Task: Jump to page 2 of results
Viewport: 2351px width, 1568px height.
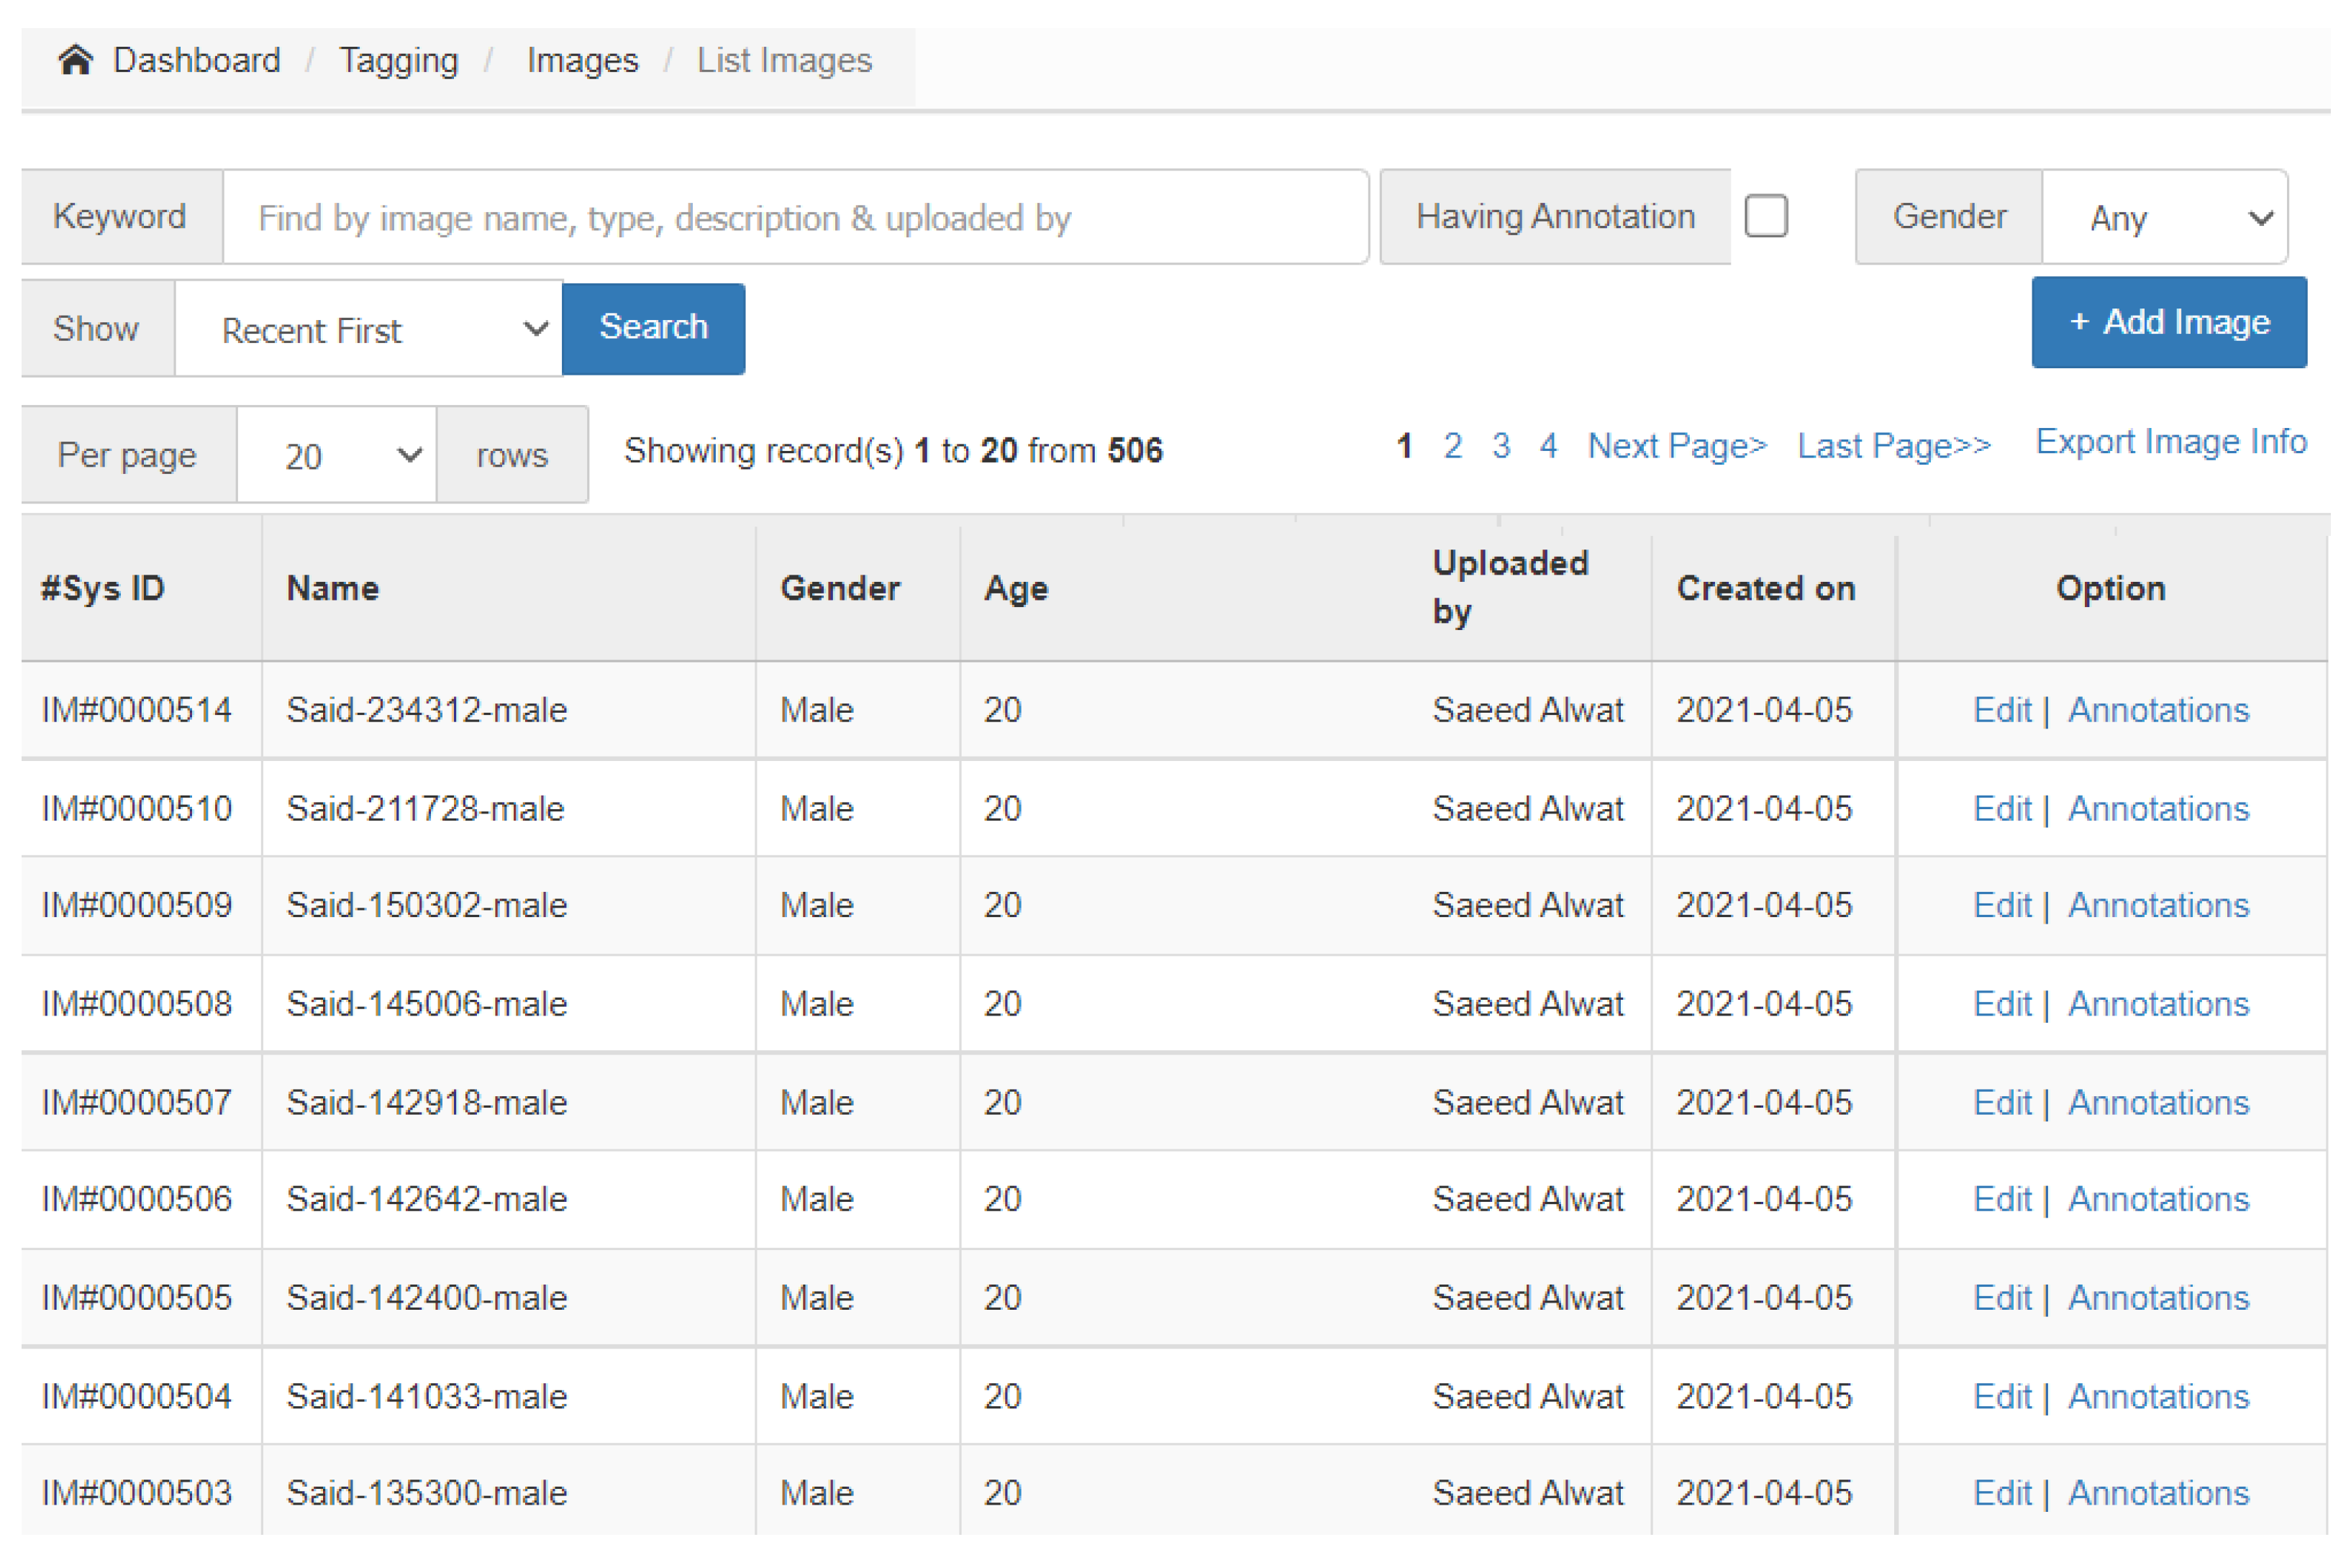Action: click(1452, 446)
